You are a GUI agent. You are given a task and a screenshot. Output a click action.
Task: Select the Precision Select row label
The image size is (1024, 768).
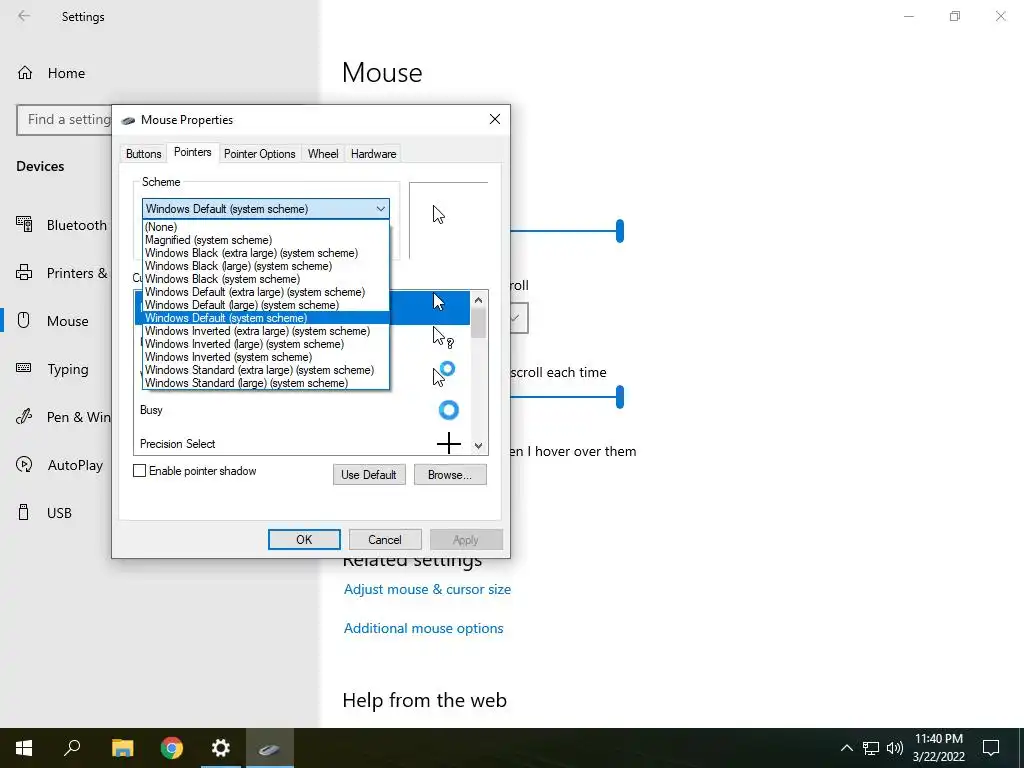[178, 444]
